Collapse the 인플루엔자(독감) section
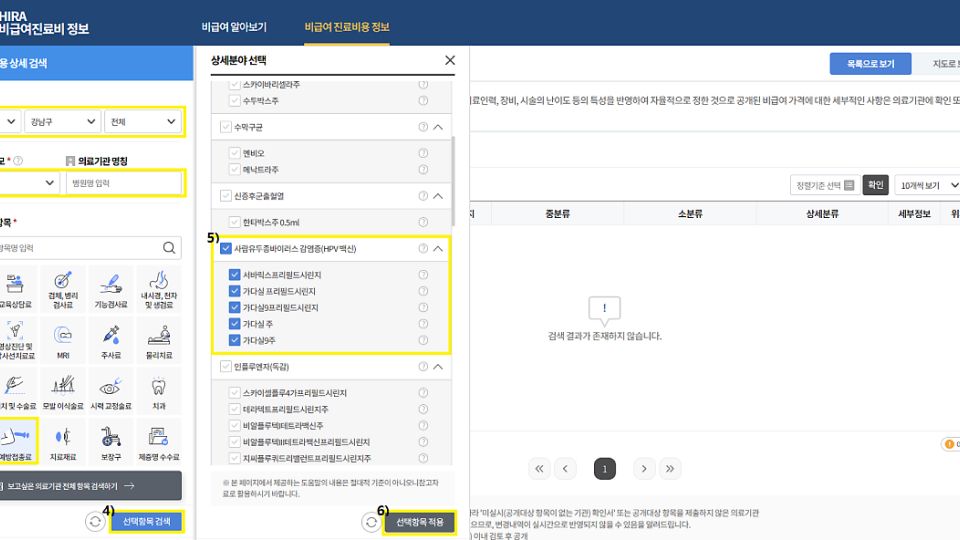Image resolution: width=960 pixels, height=540 pixels. pos(438,367)
